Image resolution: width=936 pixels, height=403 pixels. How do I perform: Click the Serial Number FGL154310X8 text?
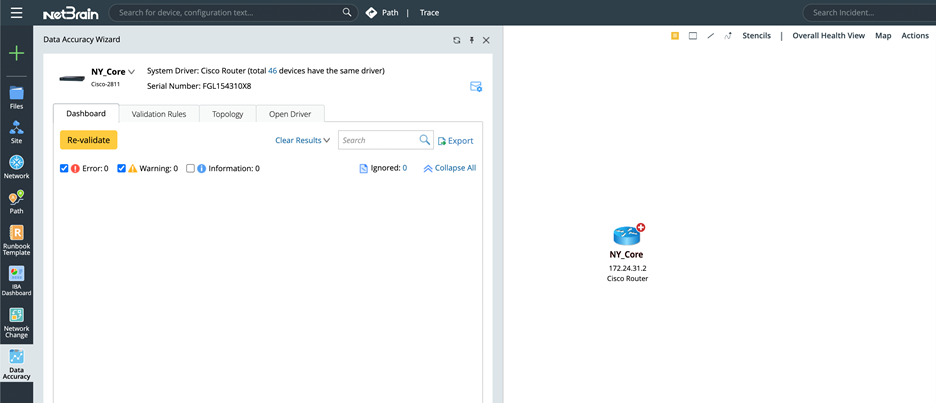(199, 86)
